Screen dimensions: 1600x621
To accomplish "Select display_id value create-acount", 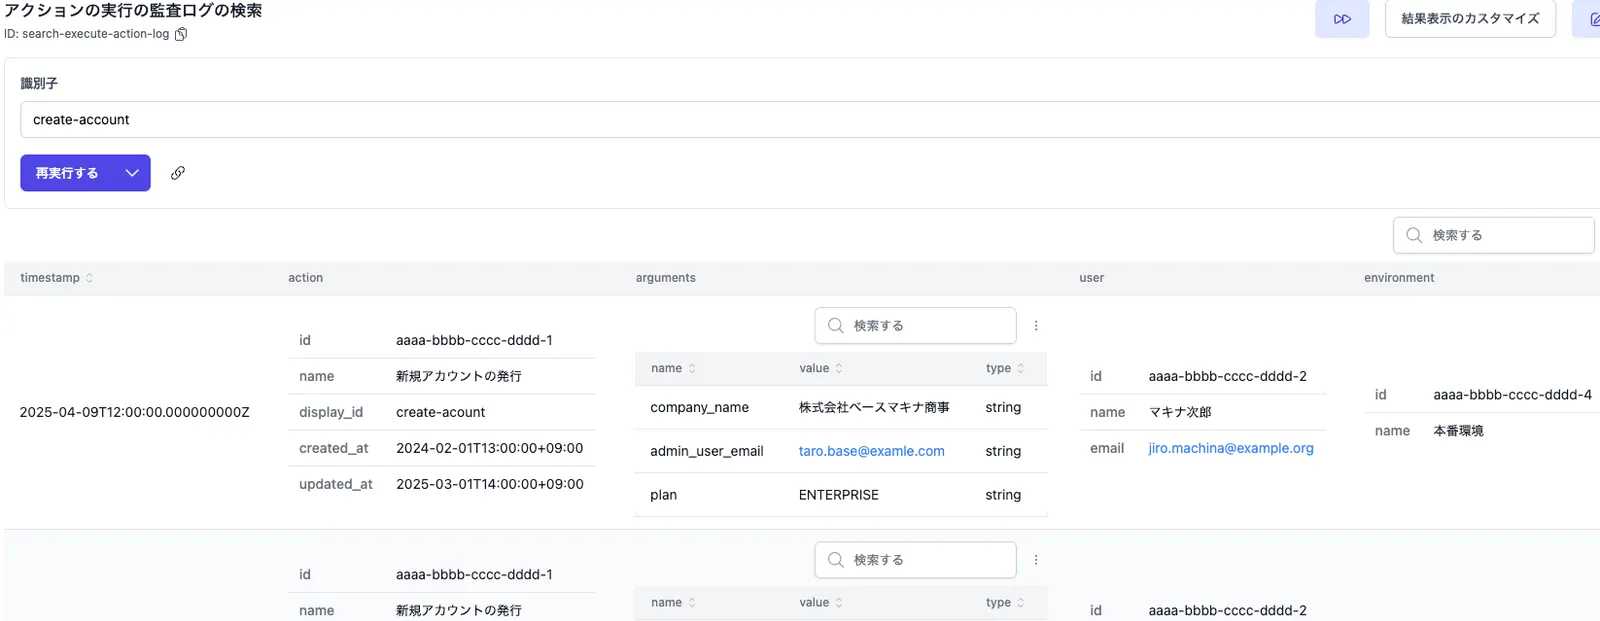I will click(440, 412).
